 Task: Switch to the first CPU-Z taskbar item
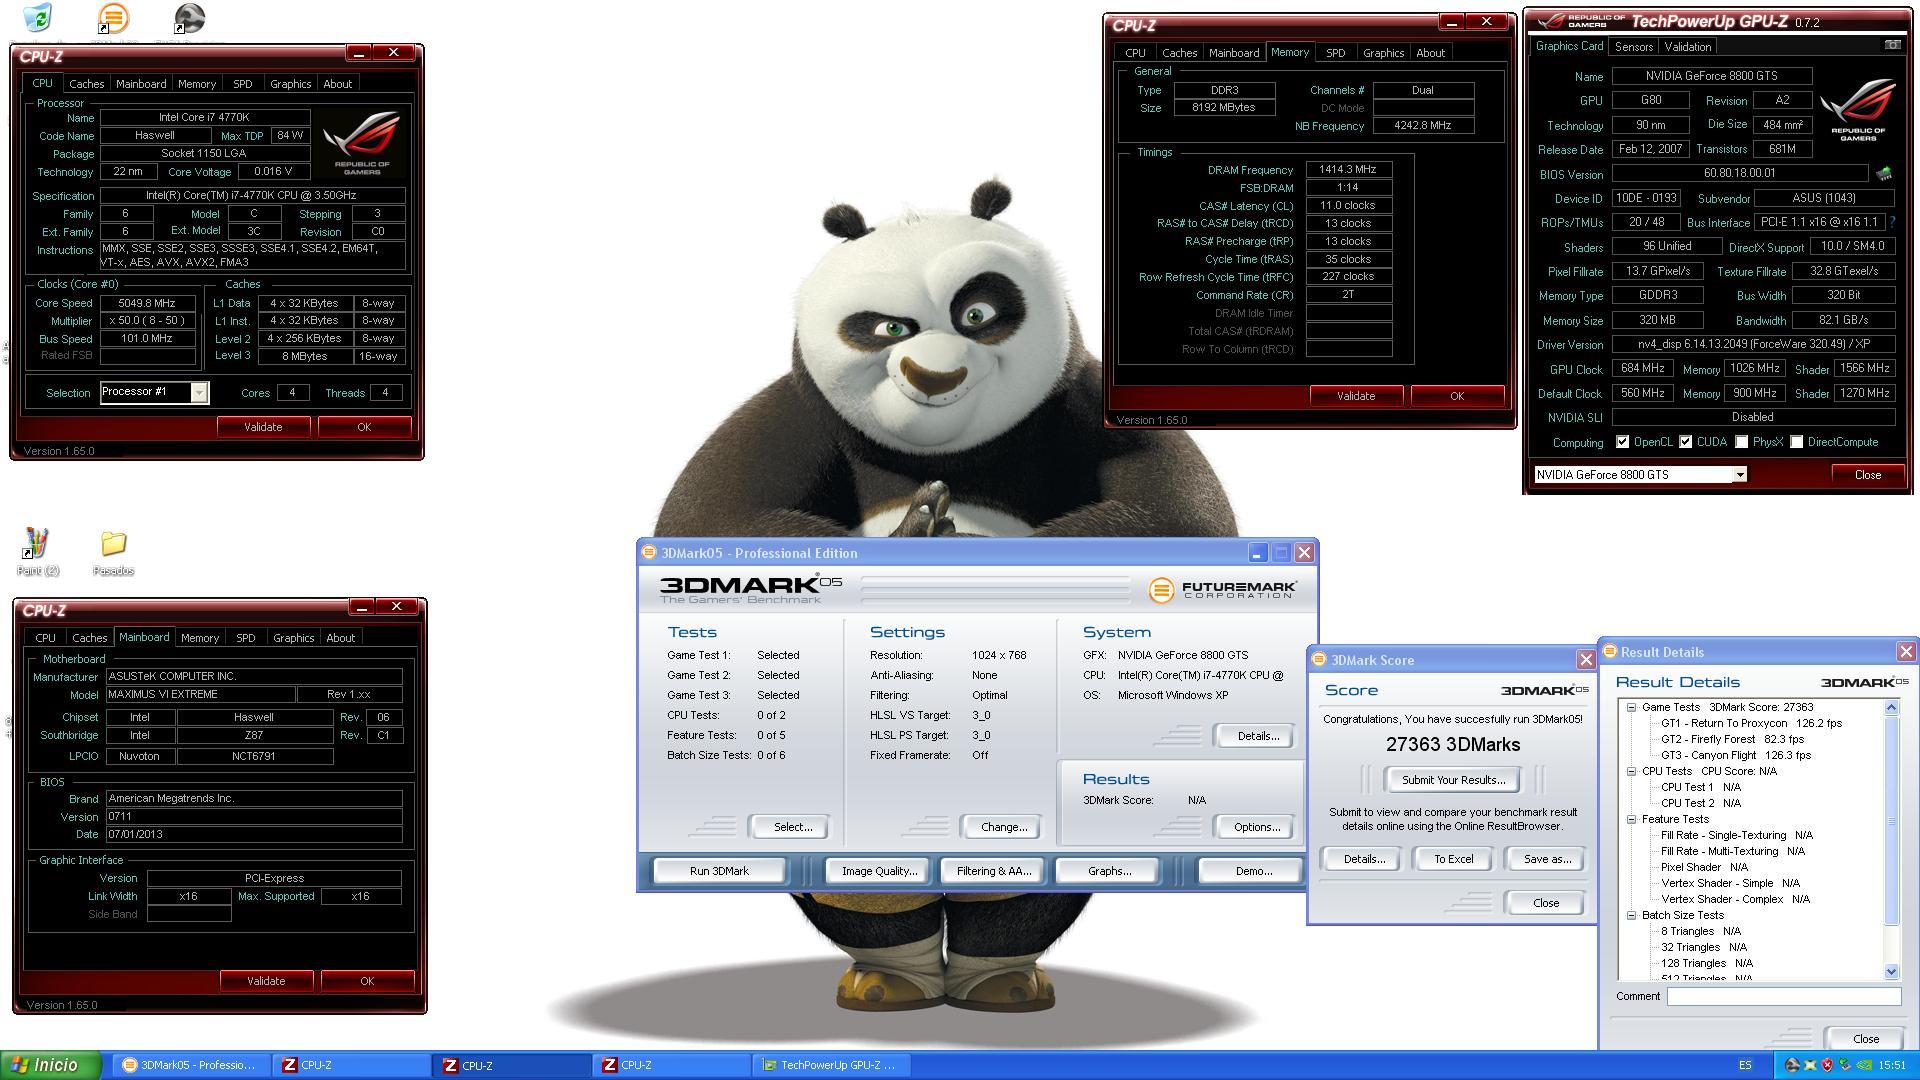[351, 1065]
